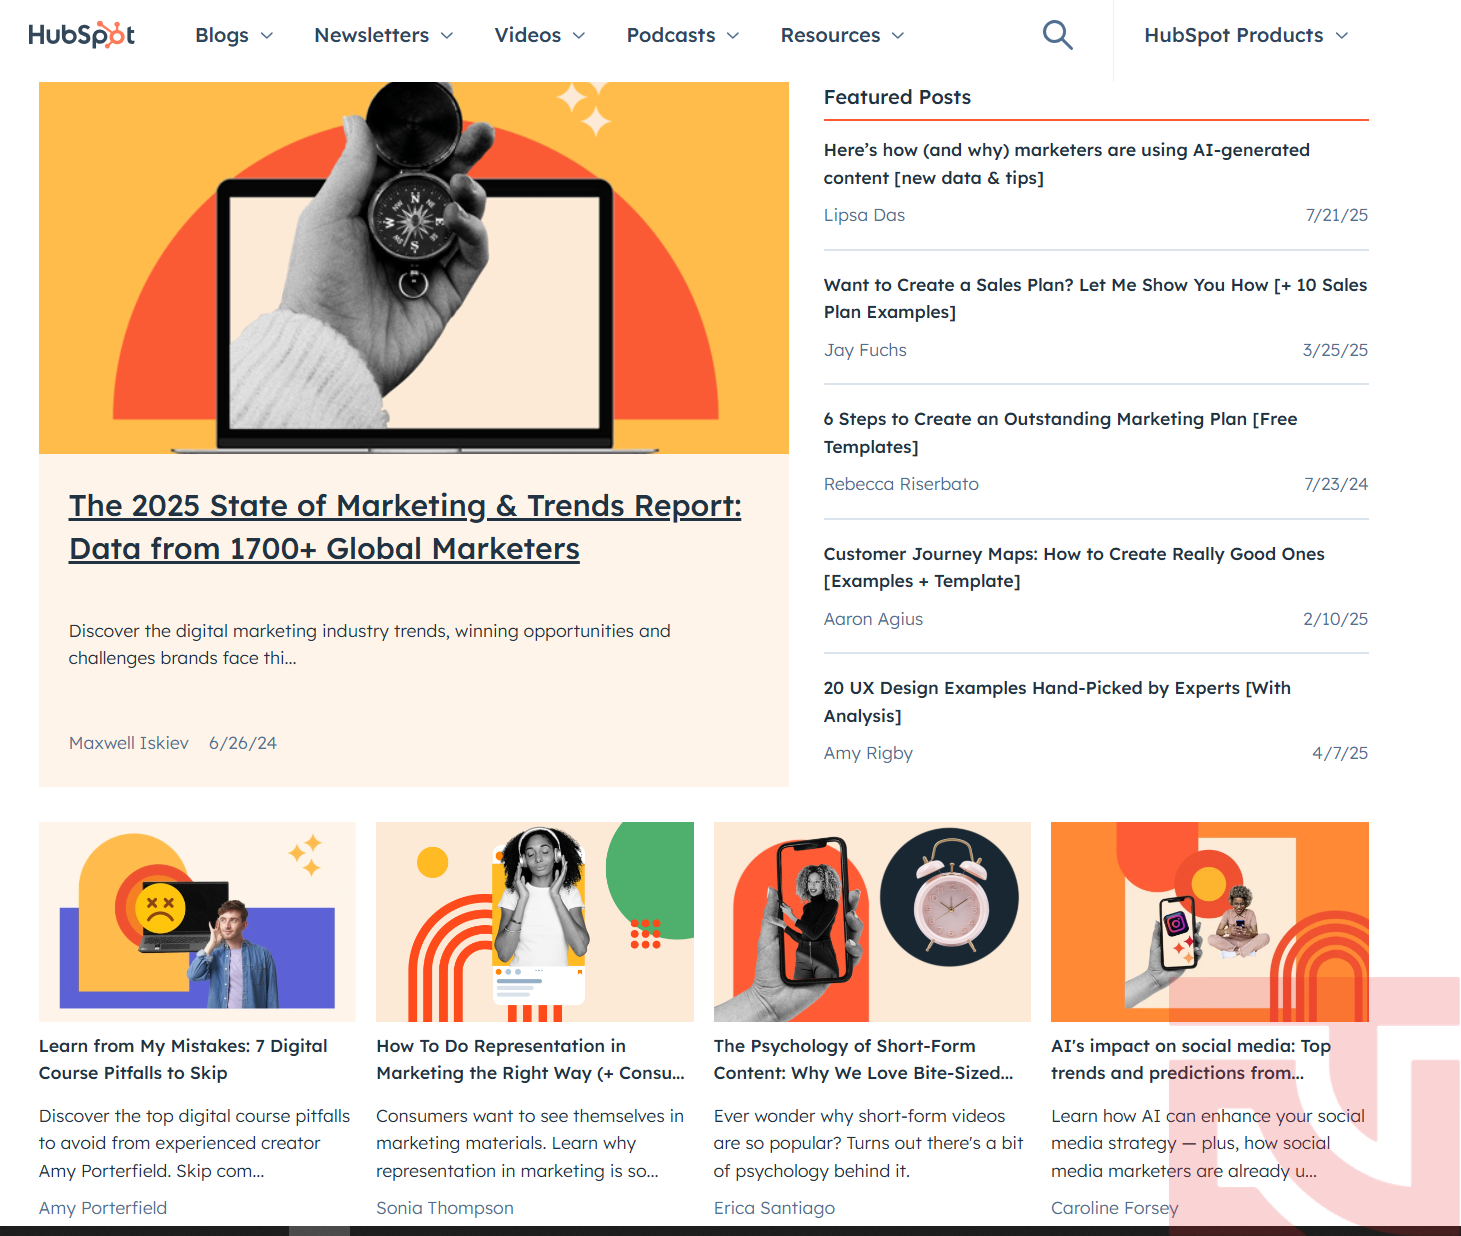Open author Caroline Forsey's page
Screen dimensions: 1461x1236
coord(1115,1208)
